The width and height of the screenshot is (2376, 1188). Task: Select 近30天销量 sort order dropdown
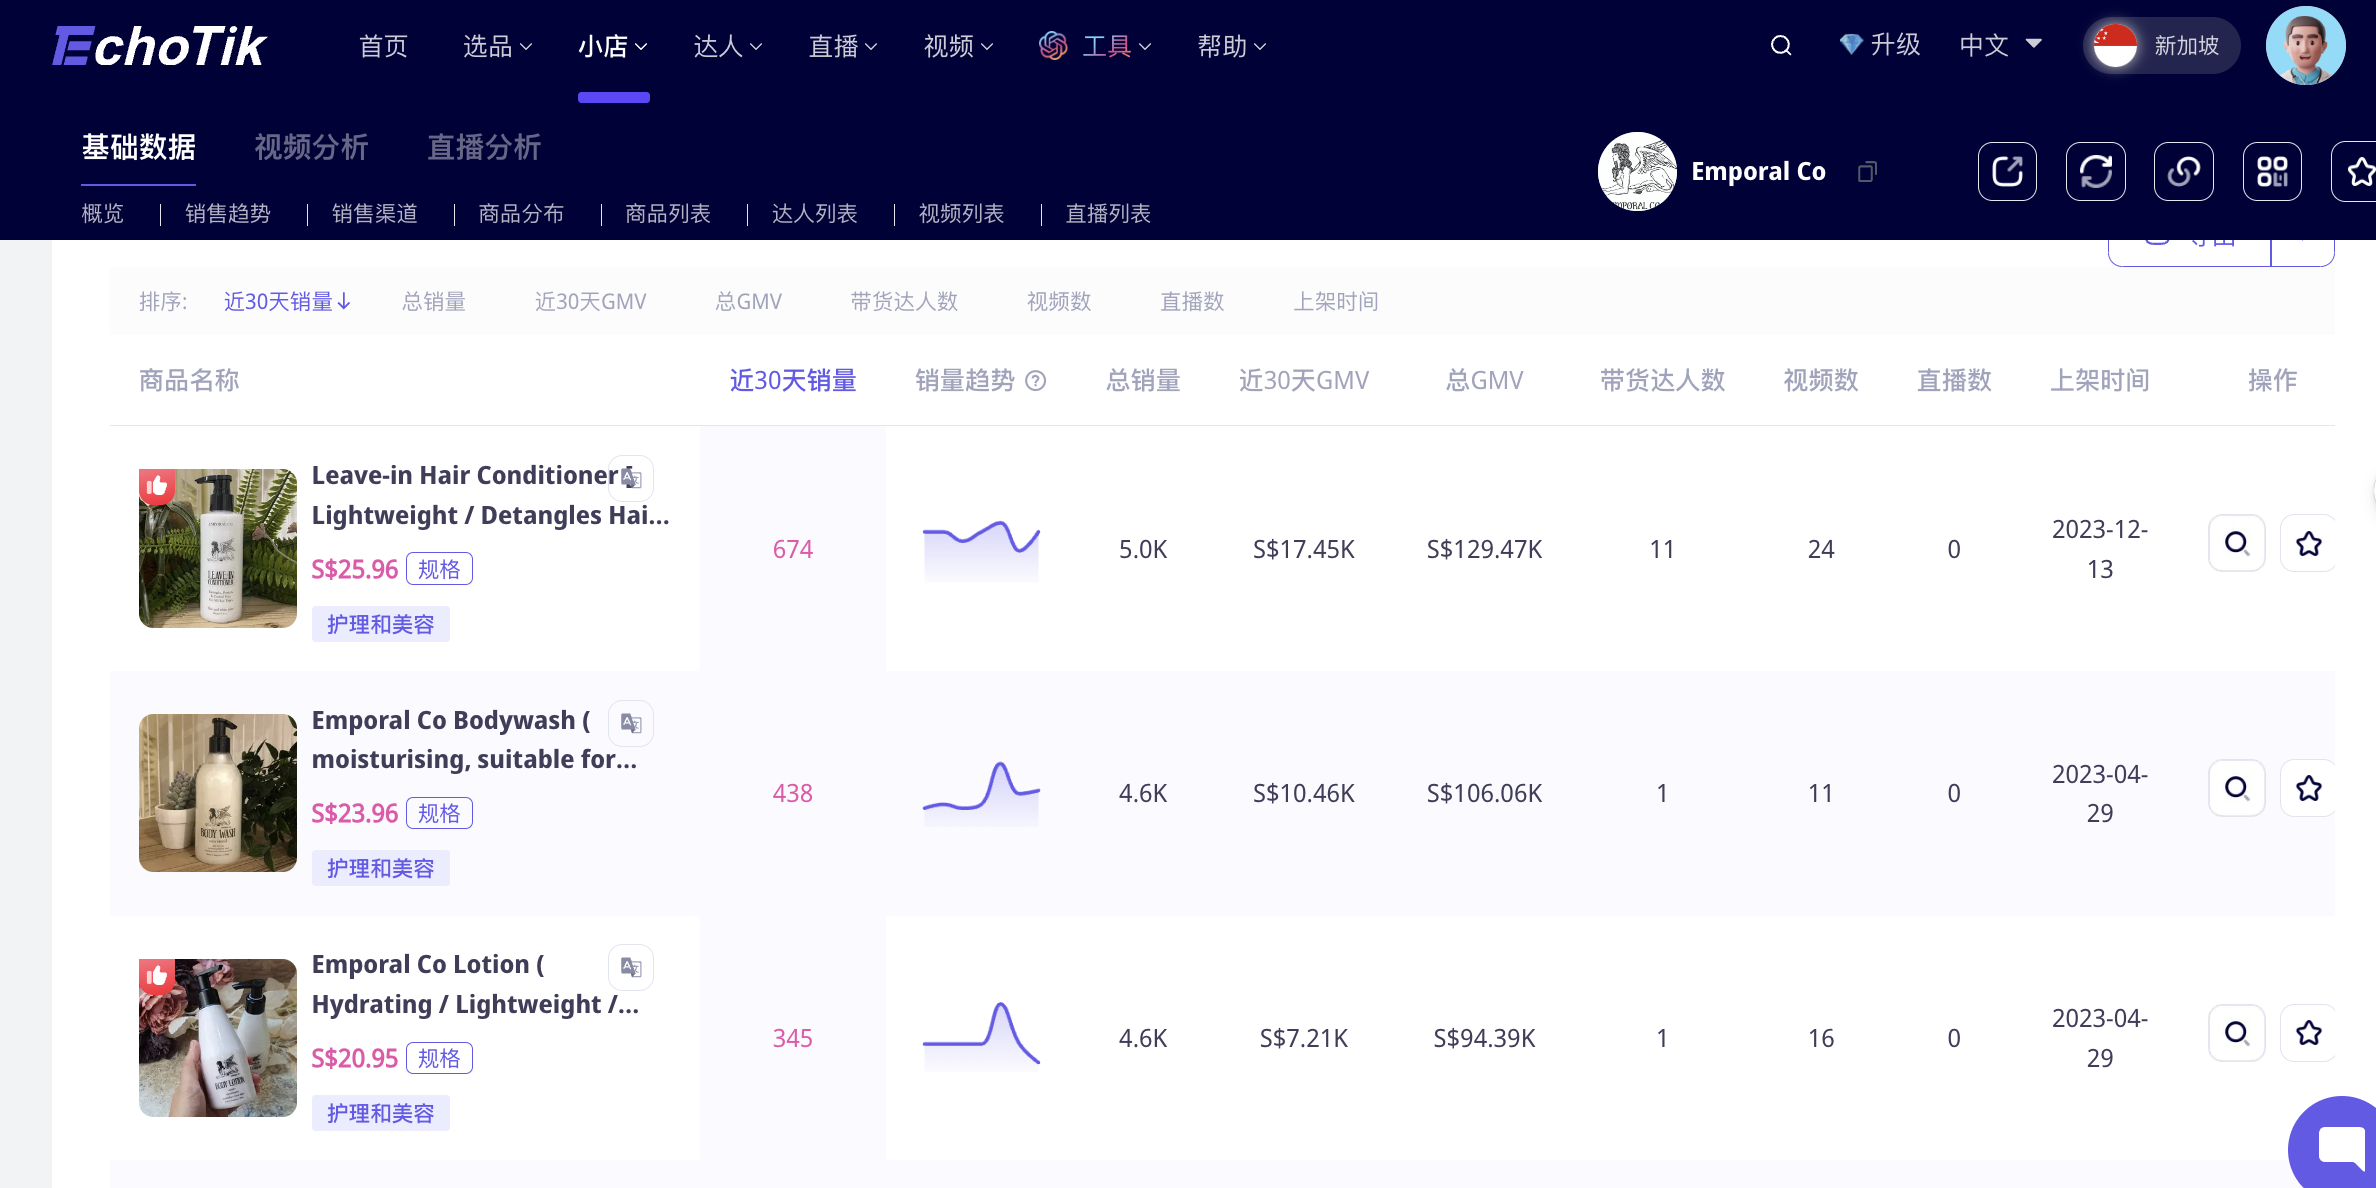tap(286, 299)
